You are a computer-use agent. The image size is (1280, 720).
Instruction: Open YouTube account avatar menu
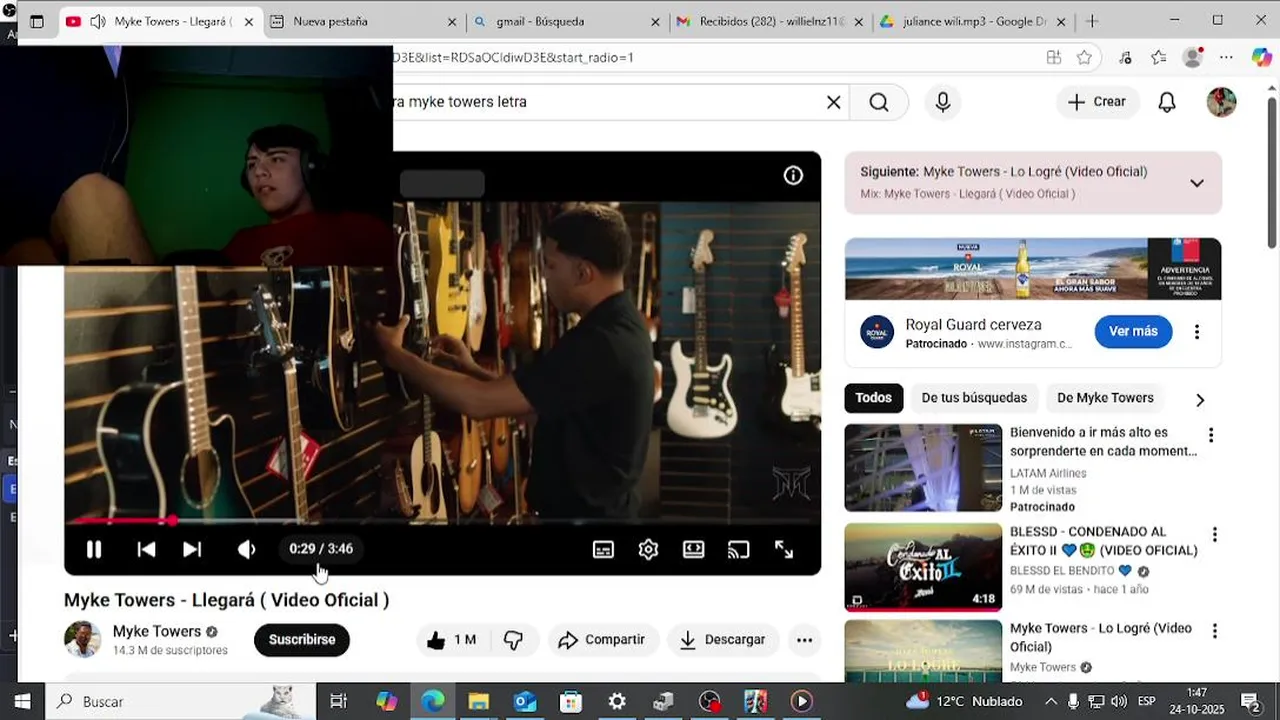coord(1221,102)
